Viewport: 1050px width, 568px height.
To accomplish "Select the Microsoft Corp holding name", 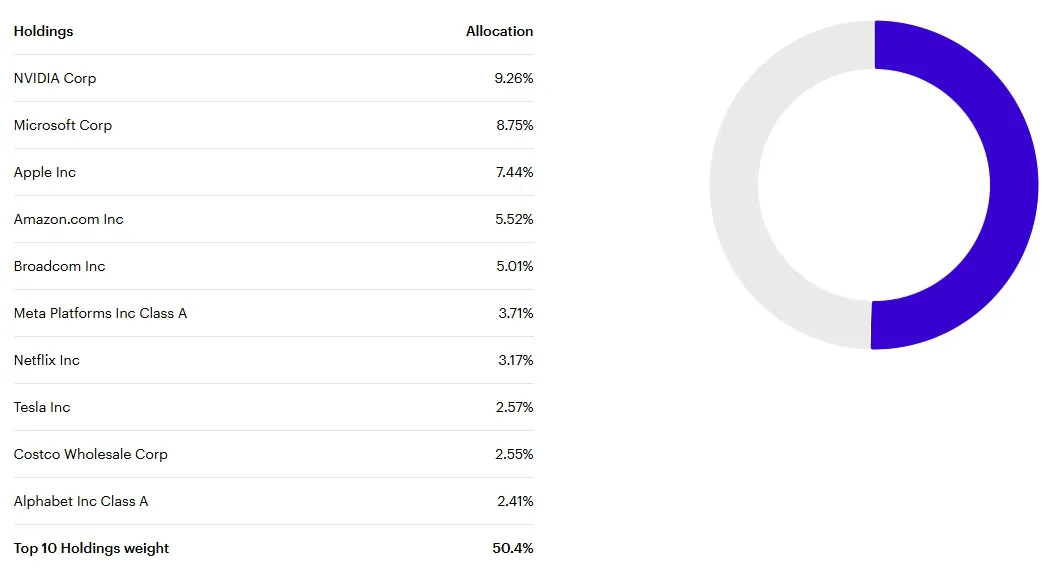I will pyautogui.click(x=63, y=125).
